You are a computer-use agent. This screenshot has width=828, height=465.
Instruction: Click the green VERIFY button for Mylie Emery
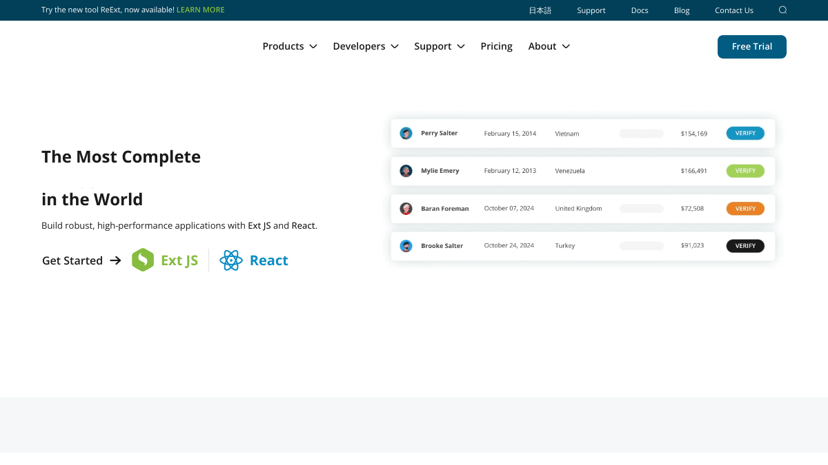point(745,170)
